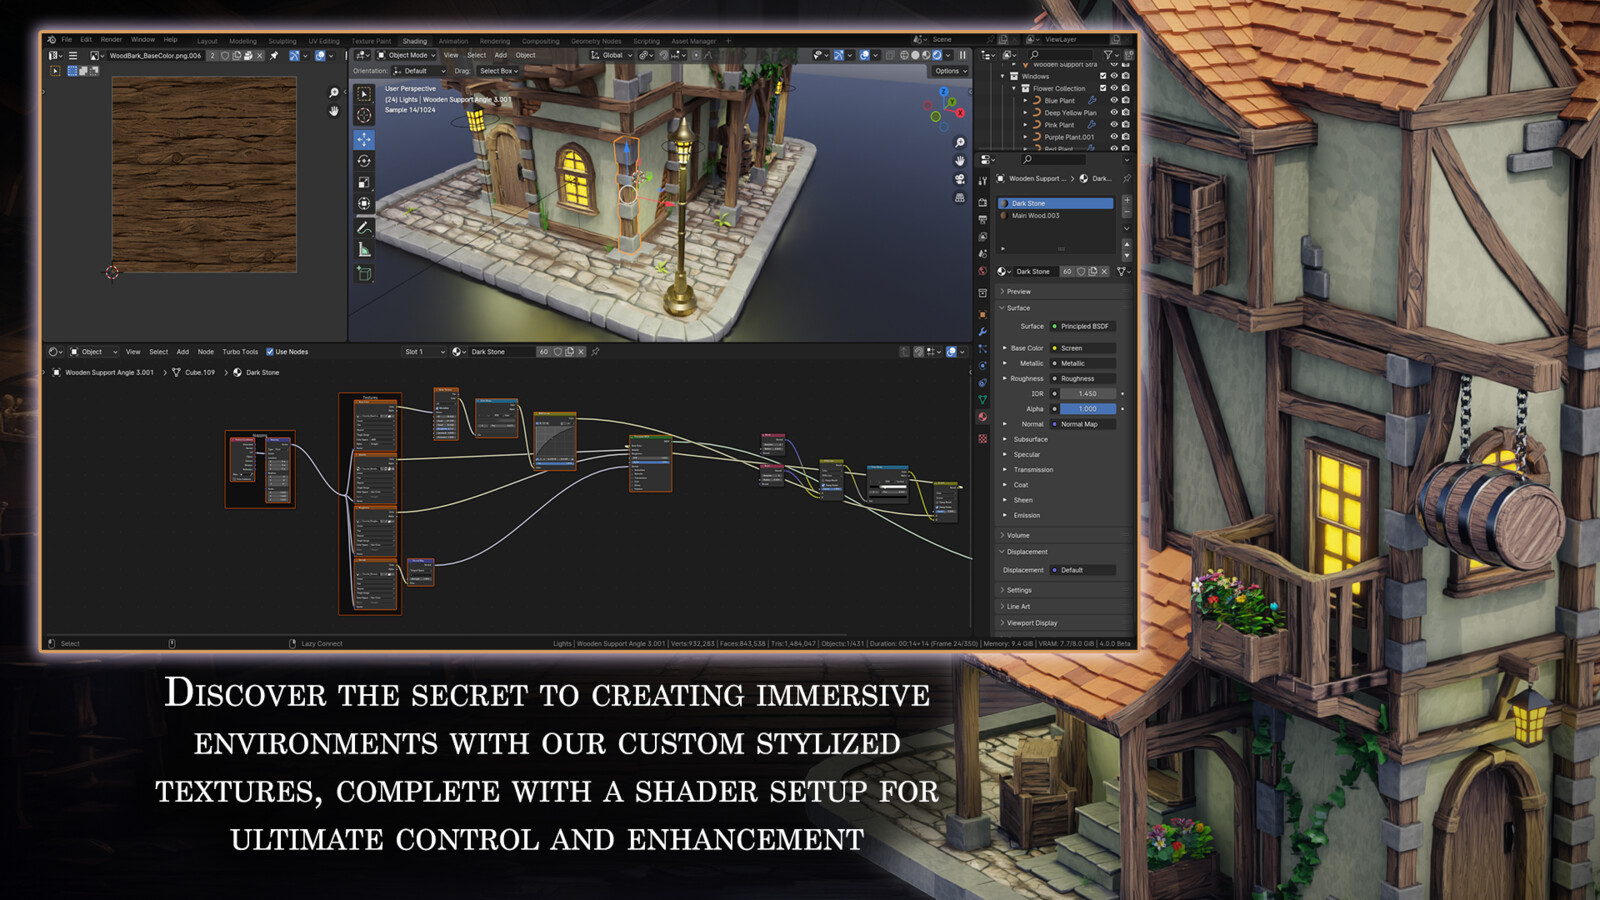The image size is (1600, 900).
Task: Hide the Blue Plant object with the eye toggle
Action: point(1114,101)
